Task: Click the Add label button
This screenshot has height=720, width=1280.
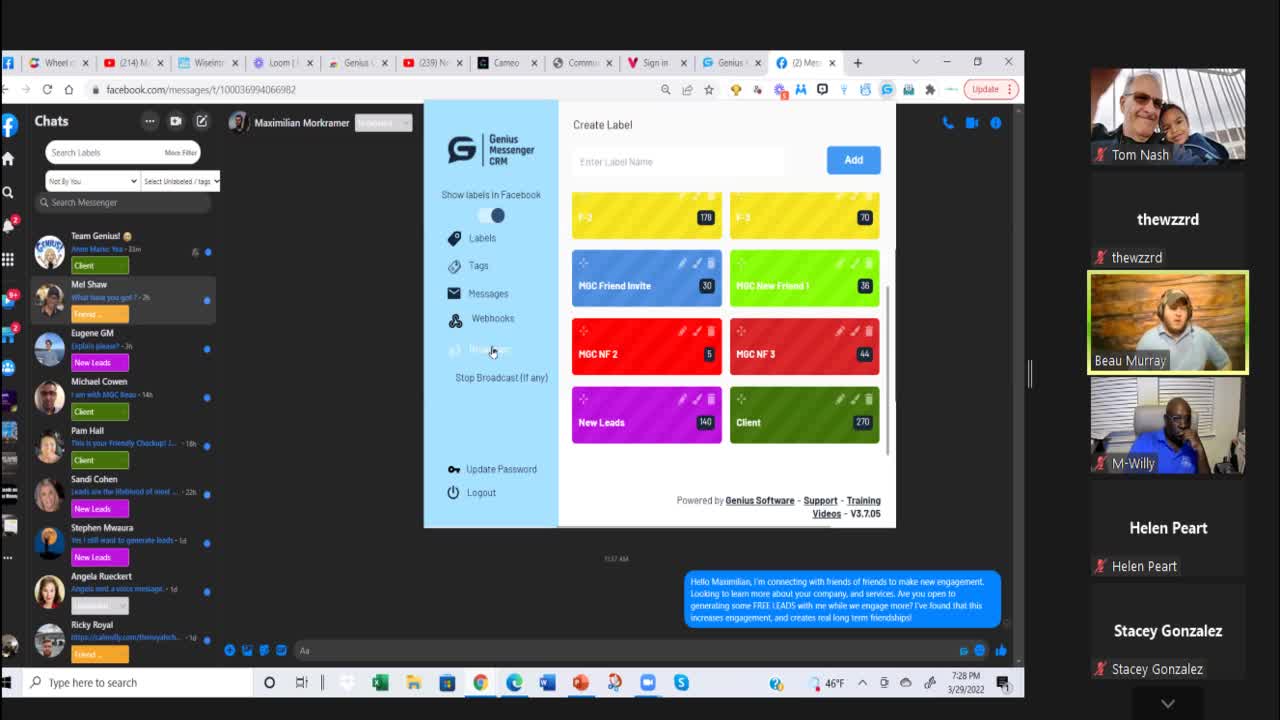Action: [x=853, y=160]
